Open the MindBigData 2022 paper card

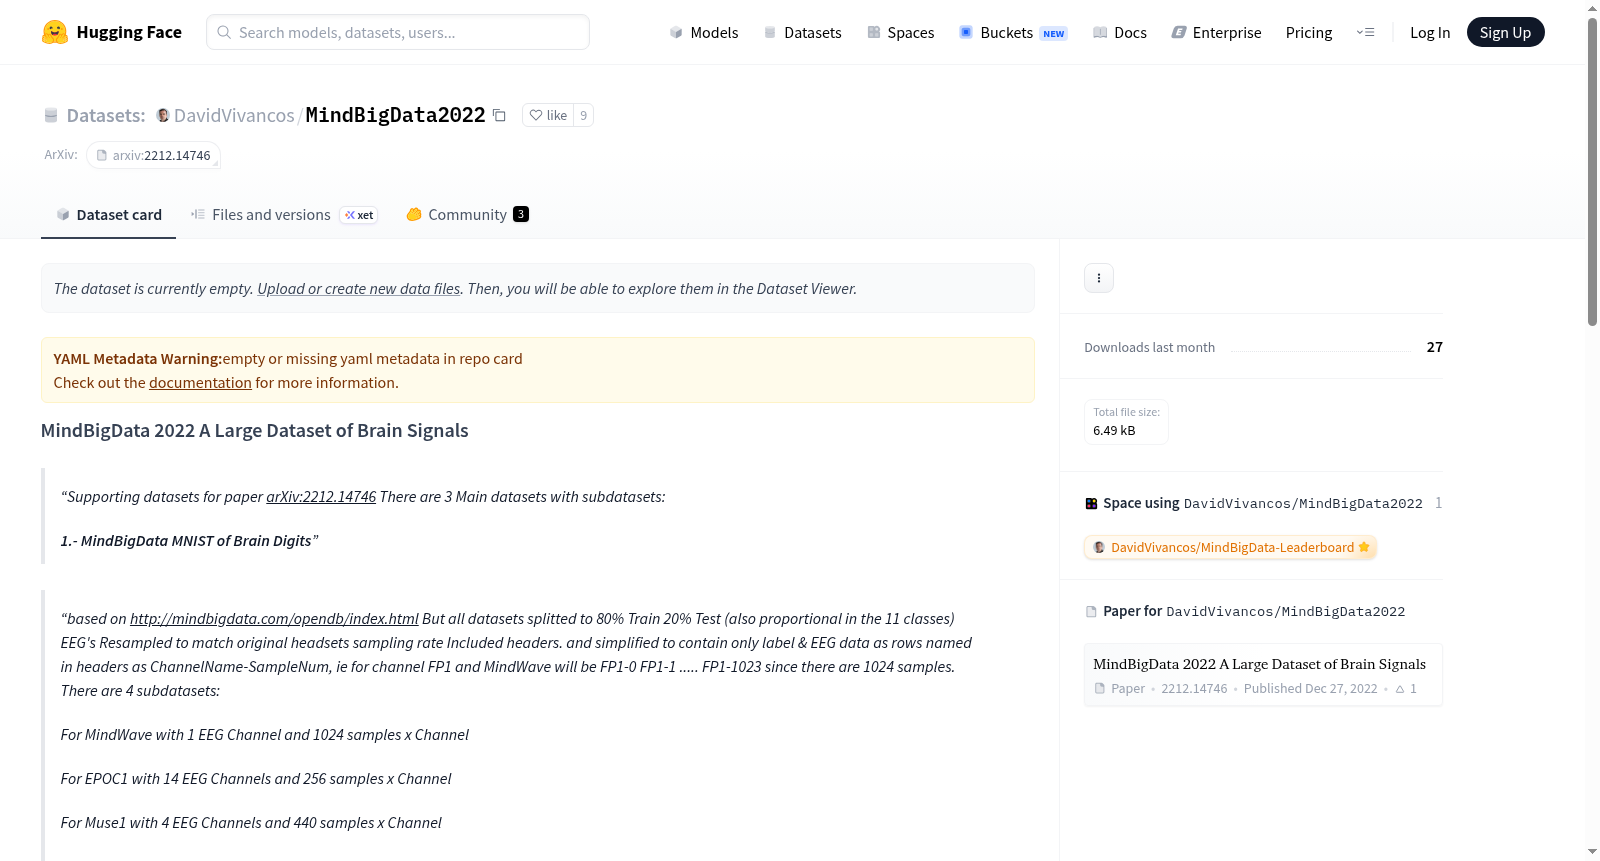pyautogui.click(x=1263, y=675)
